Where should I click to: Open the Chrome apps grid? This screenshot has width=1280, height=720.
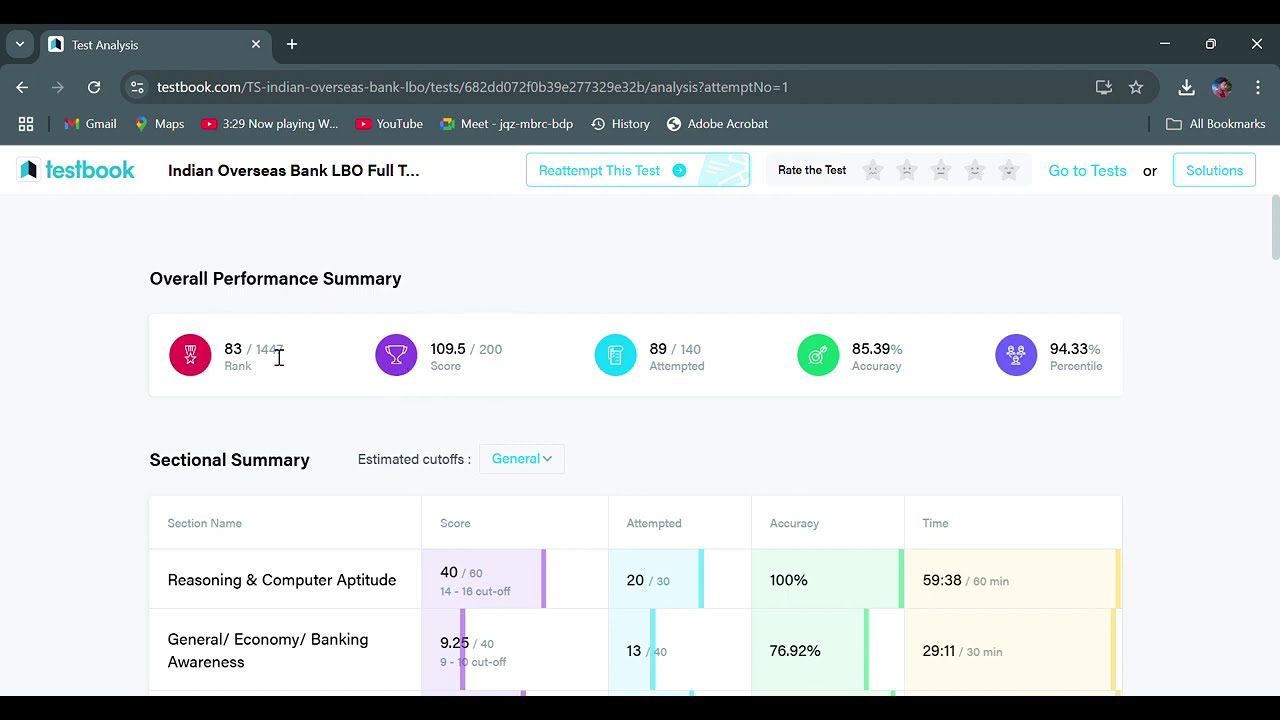pos(26,124)
